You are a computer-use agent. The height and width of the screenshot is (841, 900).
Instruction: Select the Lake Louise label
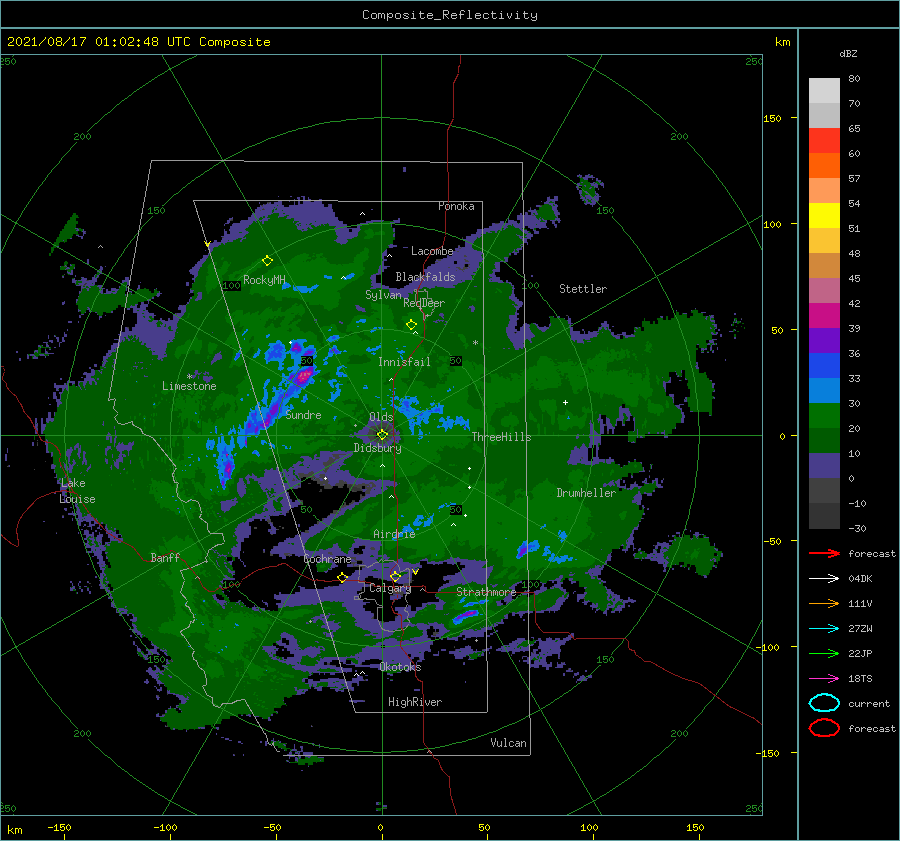[x=77, y=491]
